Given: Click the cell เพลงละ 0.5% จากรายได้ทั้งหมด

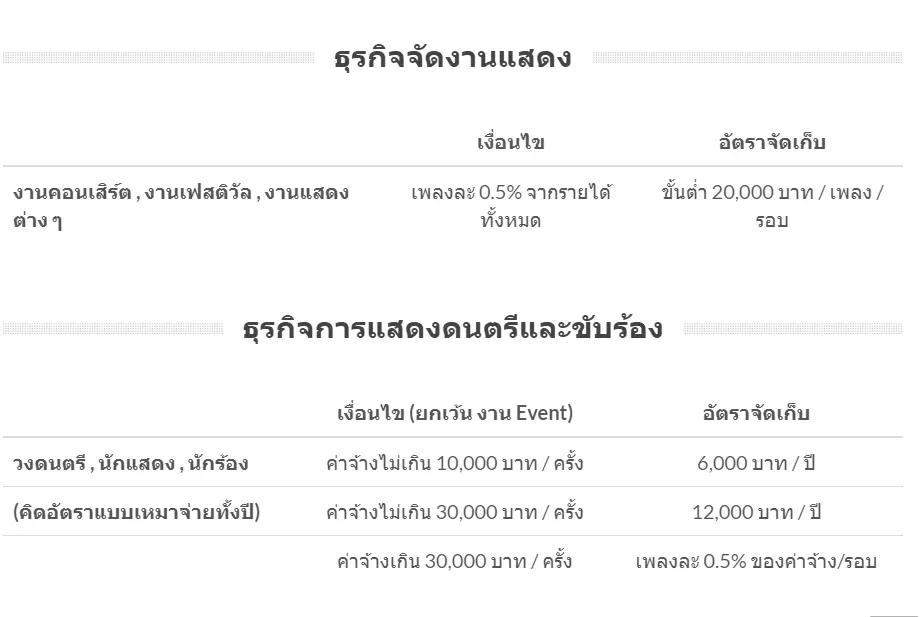Looking at the screenshot, I should [510, 206].
